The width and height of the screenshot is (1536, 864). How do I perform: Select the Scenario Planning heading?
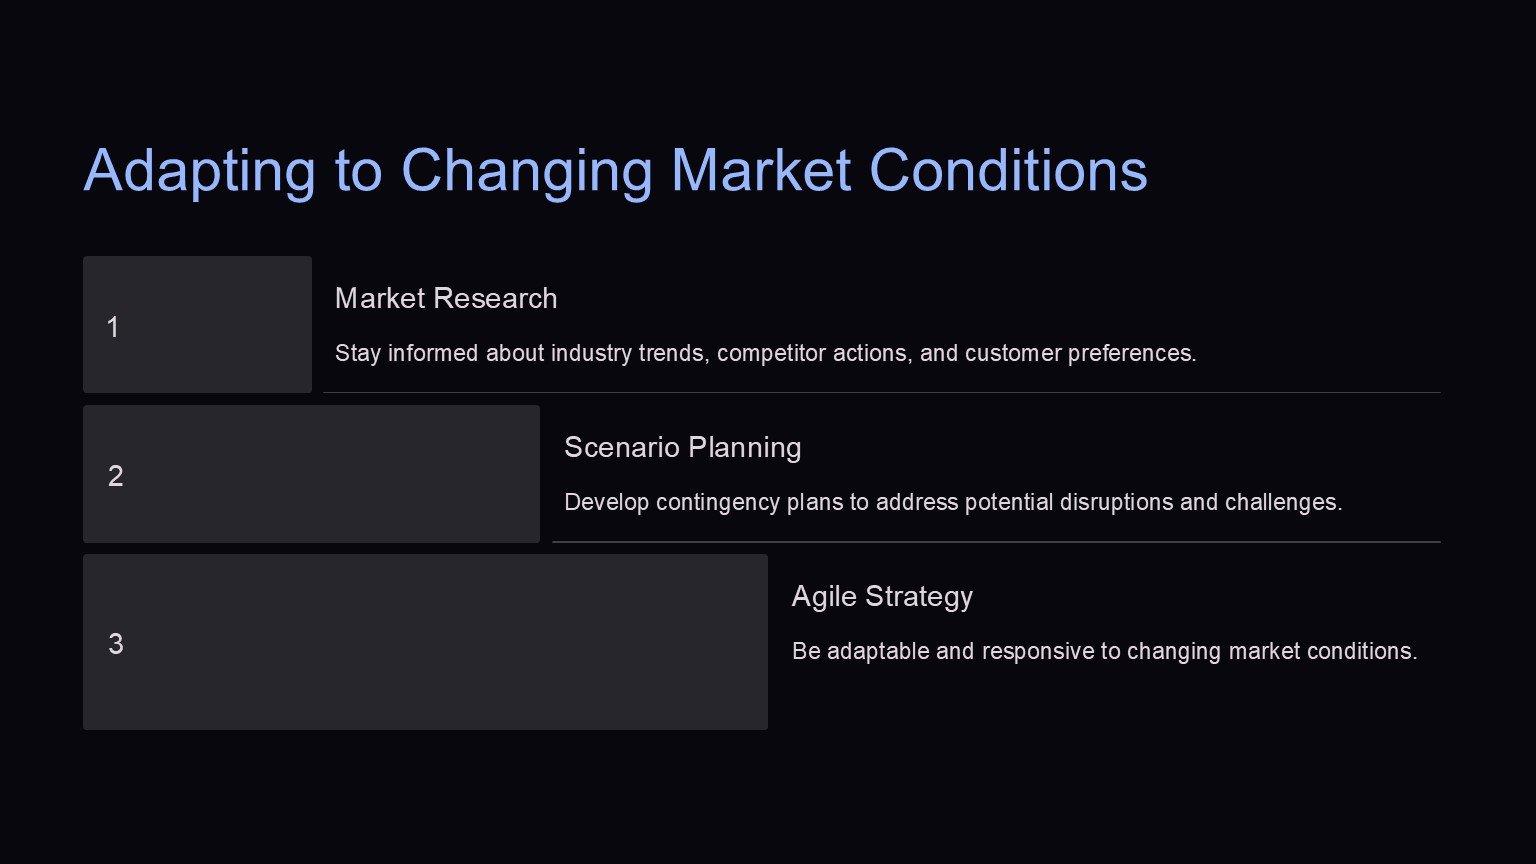pos(682,447)
